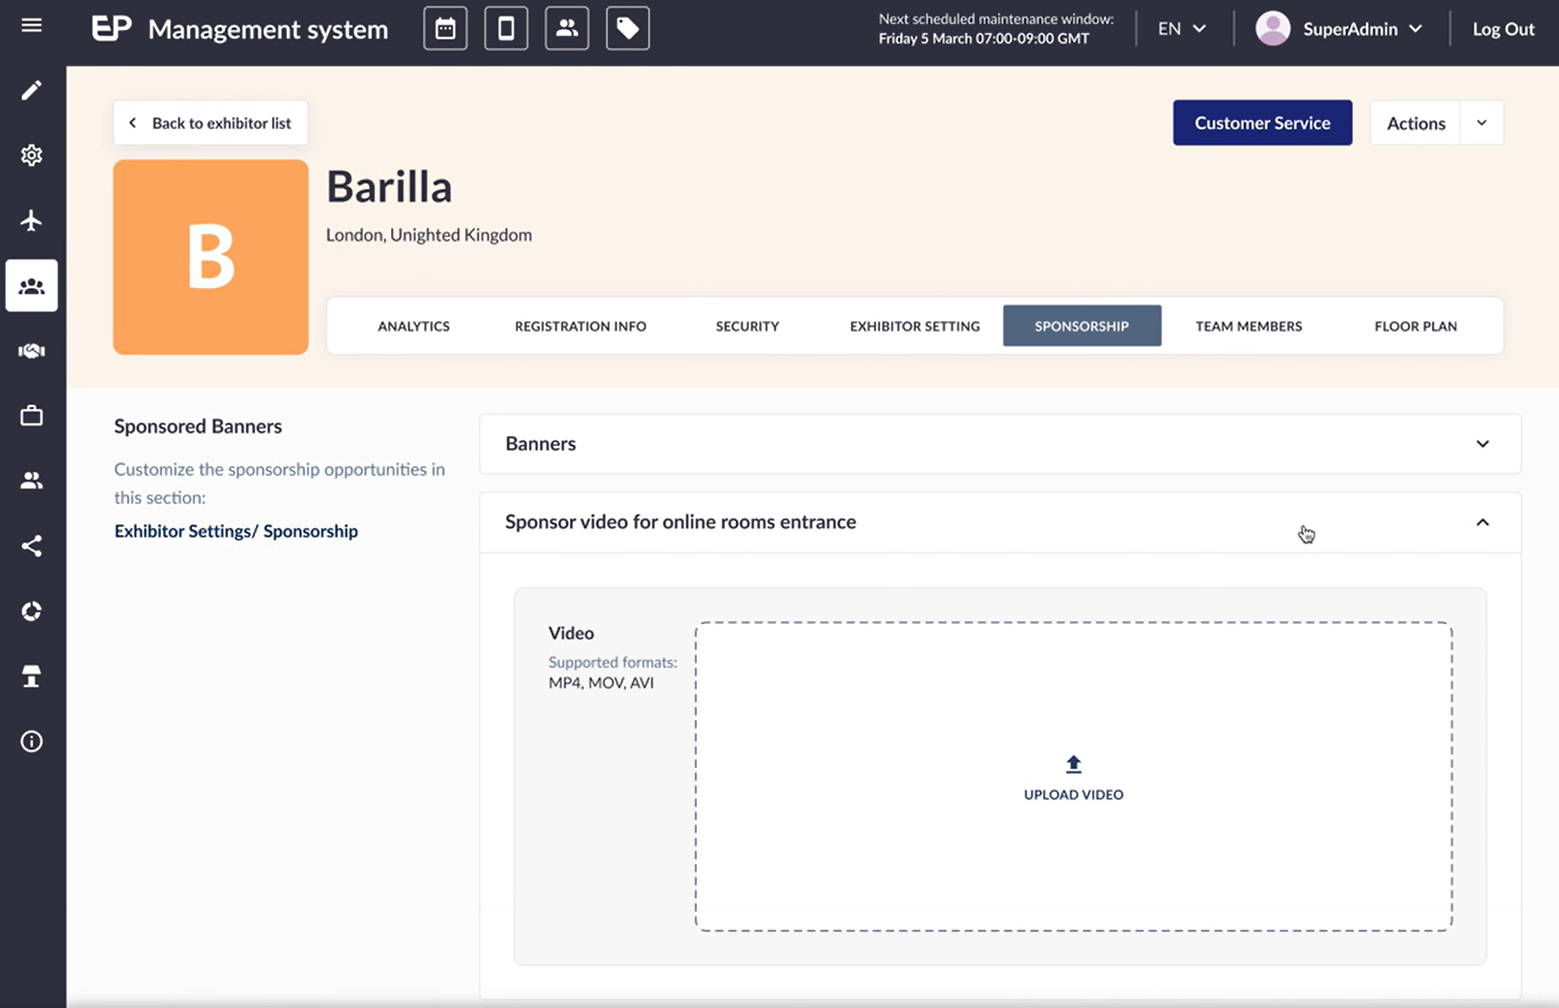Click the Upload Video drop zone
The width and height of the screenshot is (1559, 1008).
point(1073,777)
